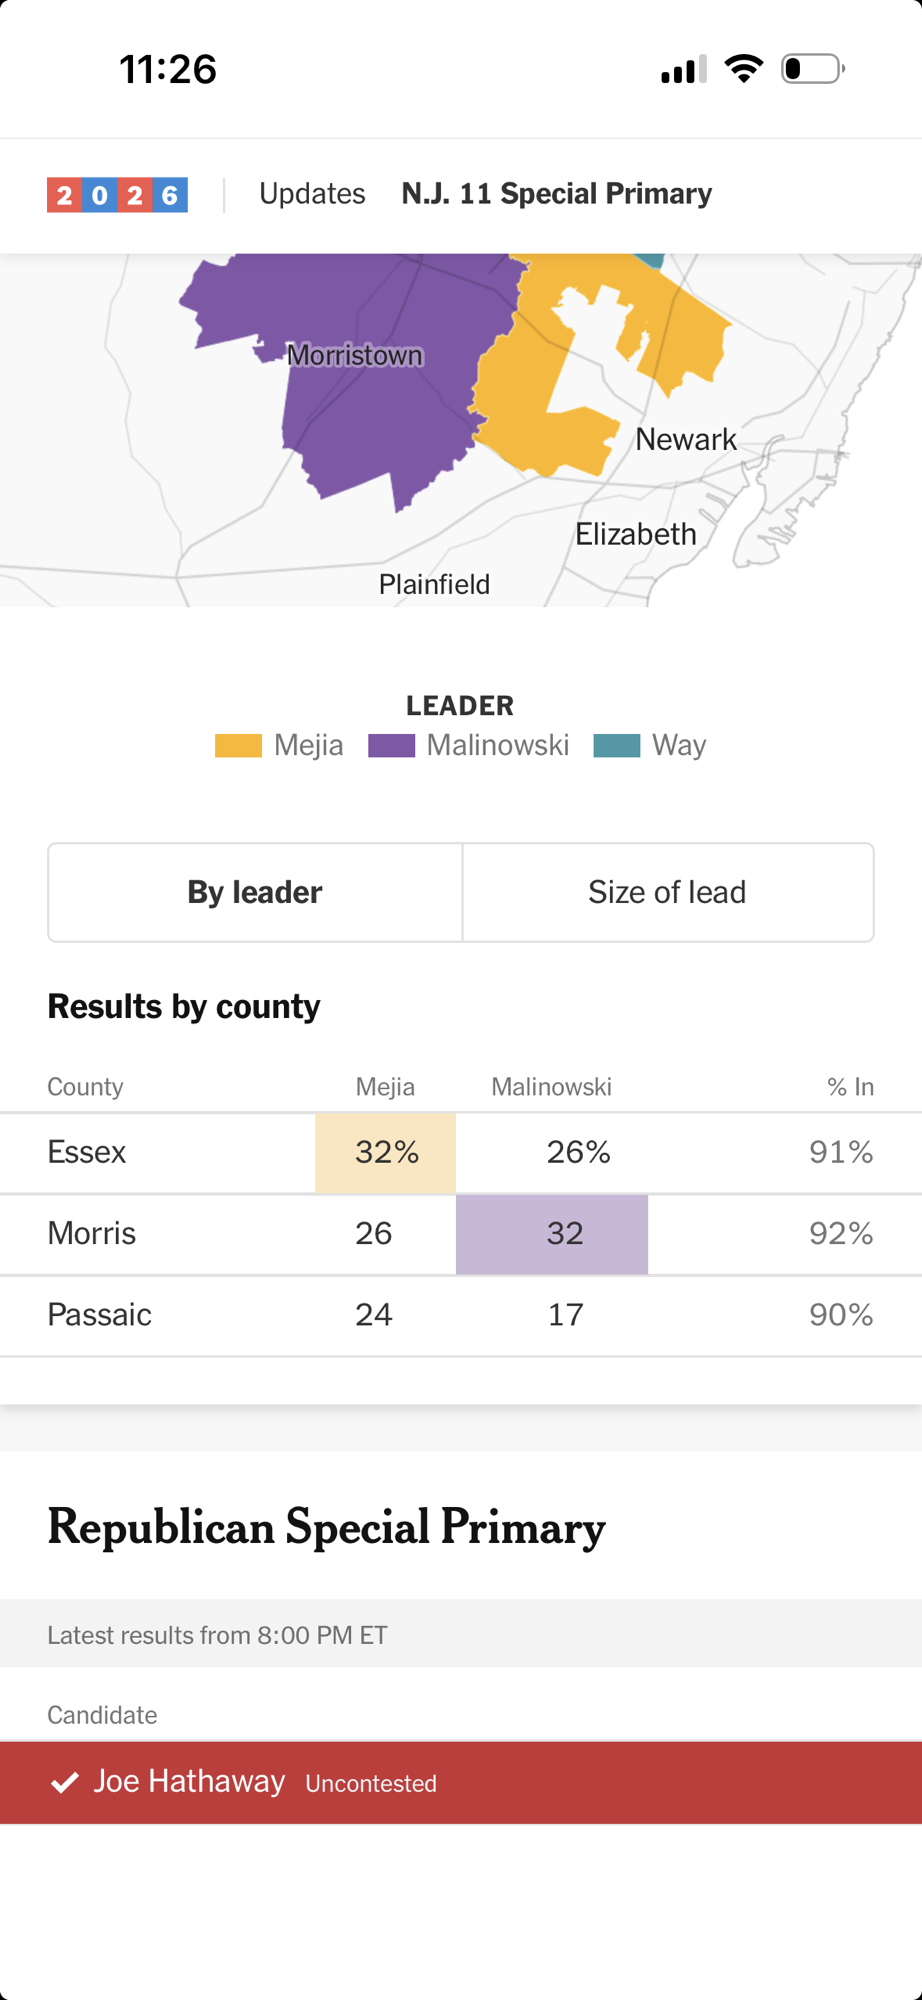Tap the battery indicator icon
The height and width of the screenshot is (2000, 922).
click(x=812, y=69)
